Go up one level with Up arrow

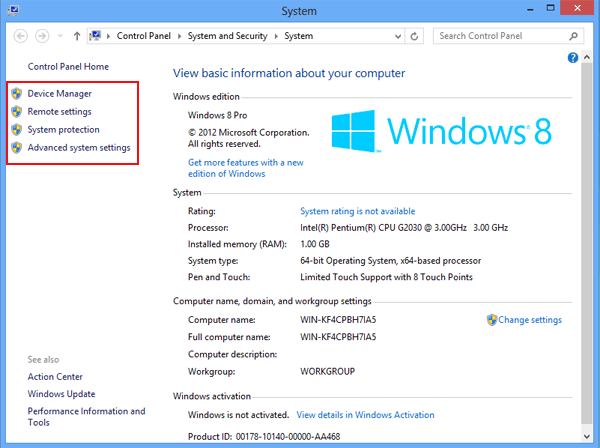coord(77,36)
